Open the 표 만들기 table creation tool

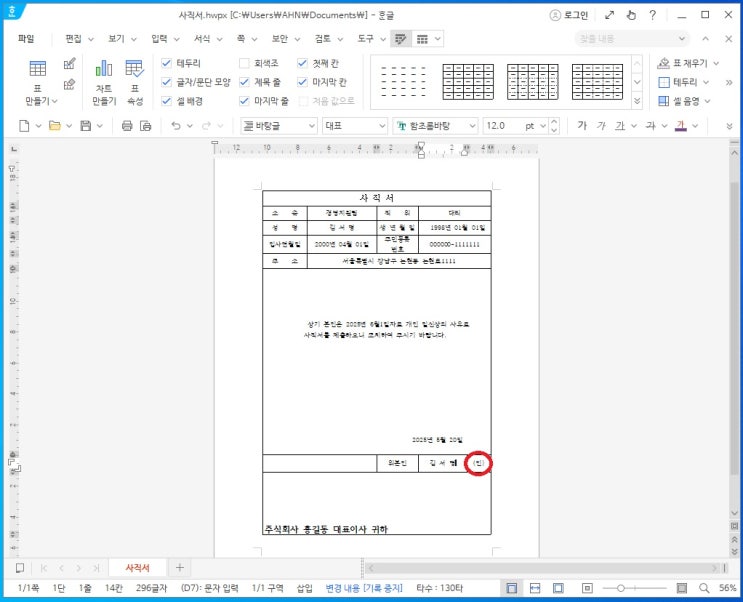click(x=38, y=82)
